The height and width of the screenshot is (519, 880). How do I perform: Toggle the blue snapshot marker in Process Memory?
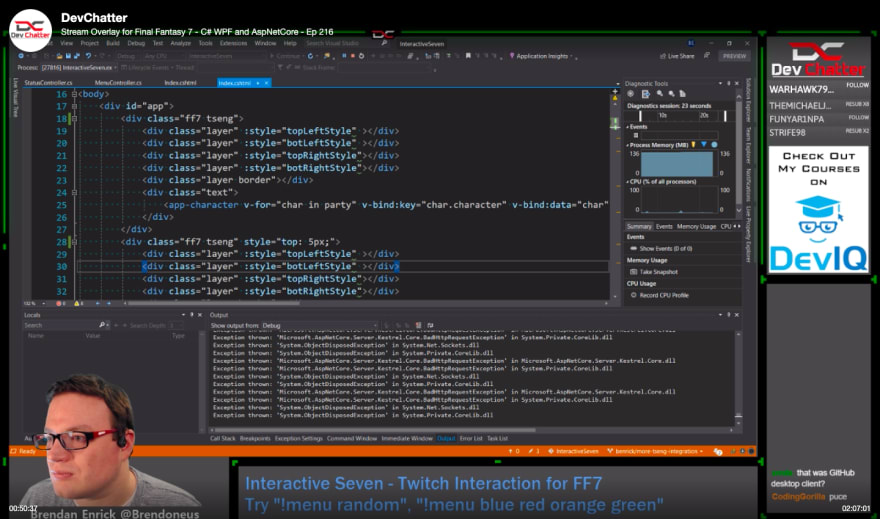click(704, 145)
